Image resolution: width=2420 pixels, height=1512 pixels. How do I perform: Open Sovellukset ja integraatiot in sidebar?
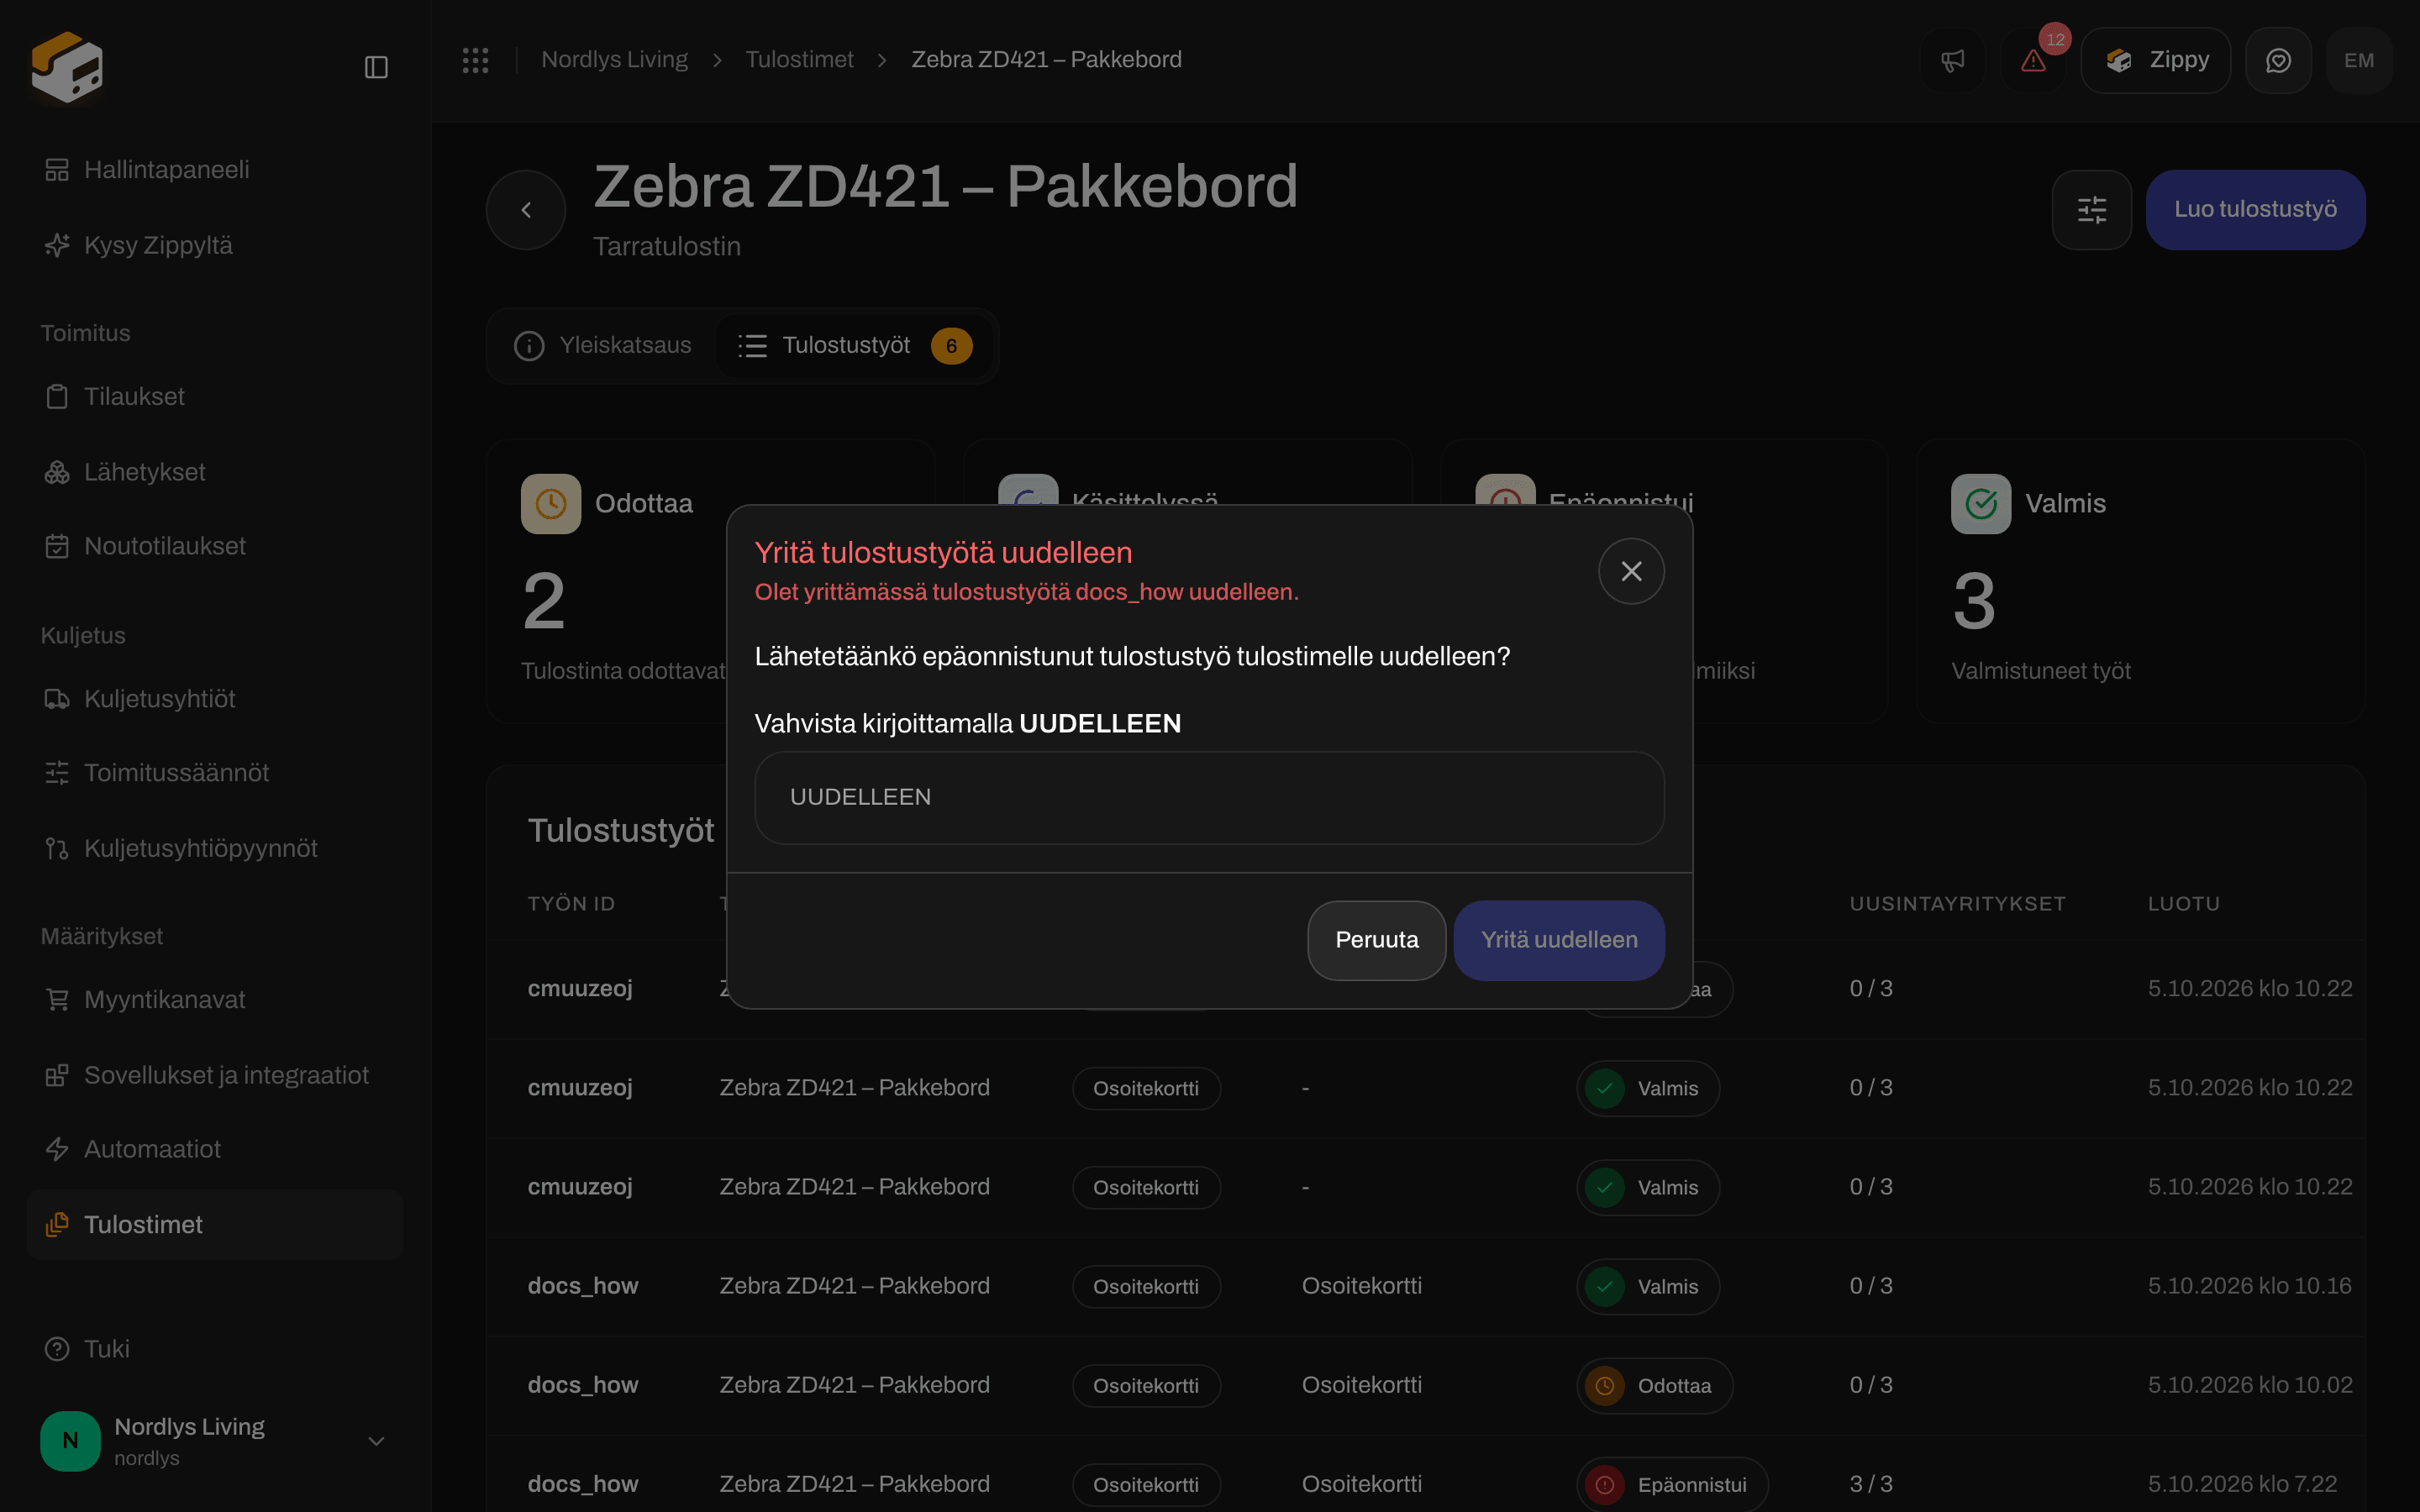[215, 1075]
